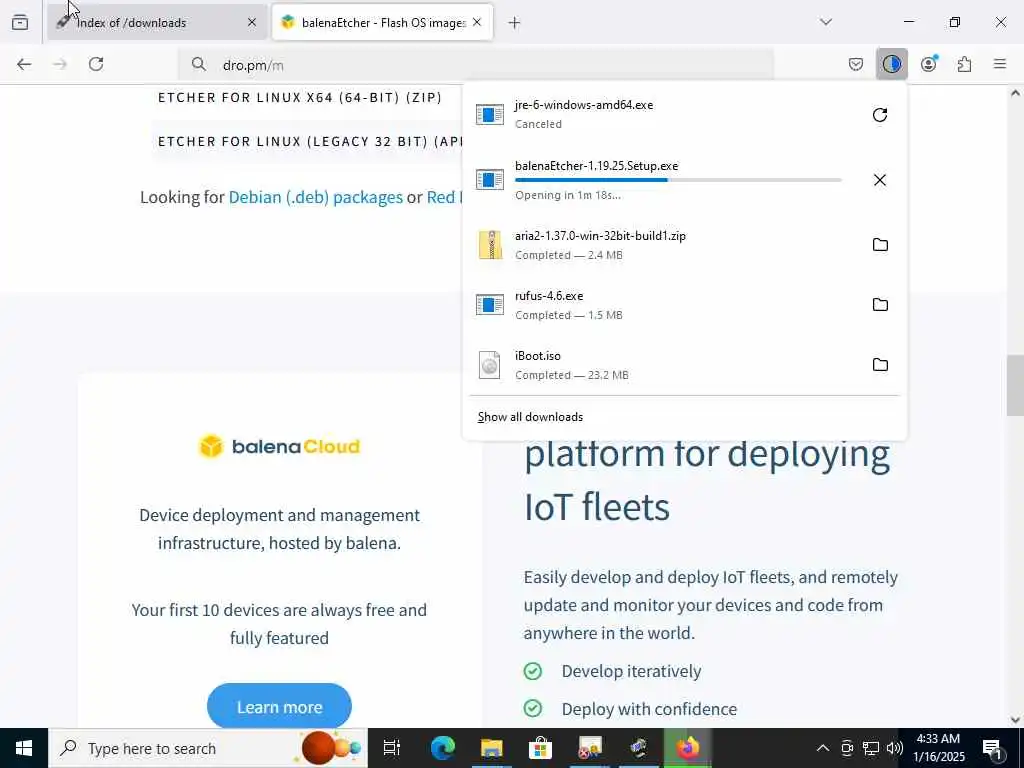Click the Save to Pocket icon
This screenshot has height=768, width=1024.
856,64
